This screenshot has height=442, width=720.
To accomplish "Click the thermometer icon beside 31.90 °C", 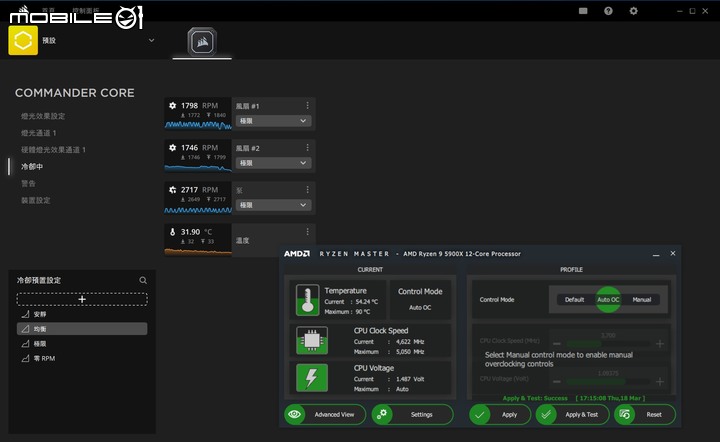I will click(x=173, y=232).
